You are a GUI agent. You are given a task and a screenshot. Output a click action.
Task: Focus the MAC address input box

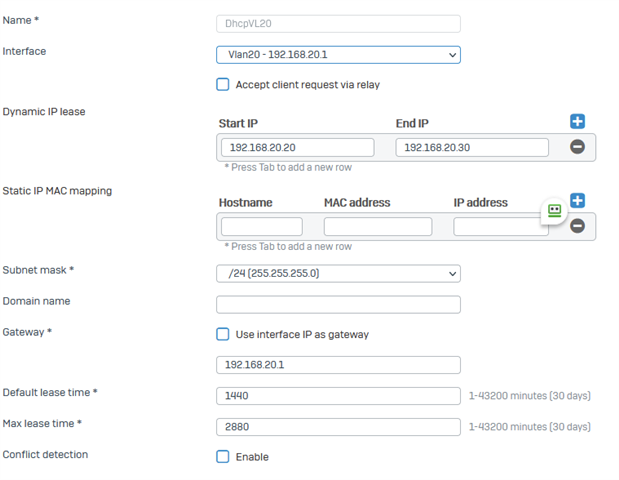pyautogui.click(x=378, y=227)
